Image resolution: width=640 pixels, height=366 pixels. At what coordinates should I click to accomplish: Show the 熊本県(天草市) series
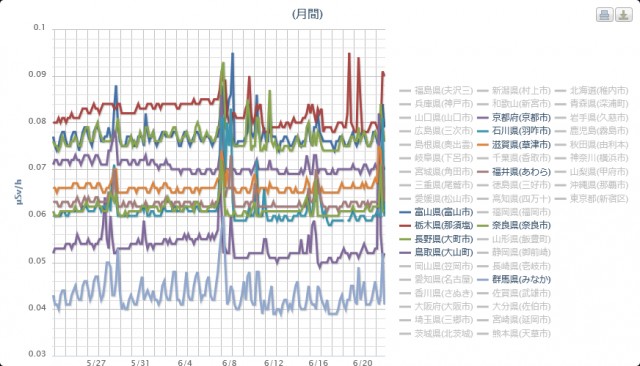pos(514,334)
